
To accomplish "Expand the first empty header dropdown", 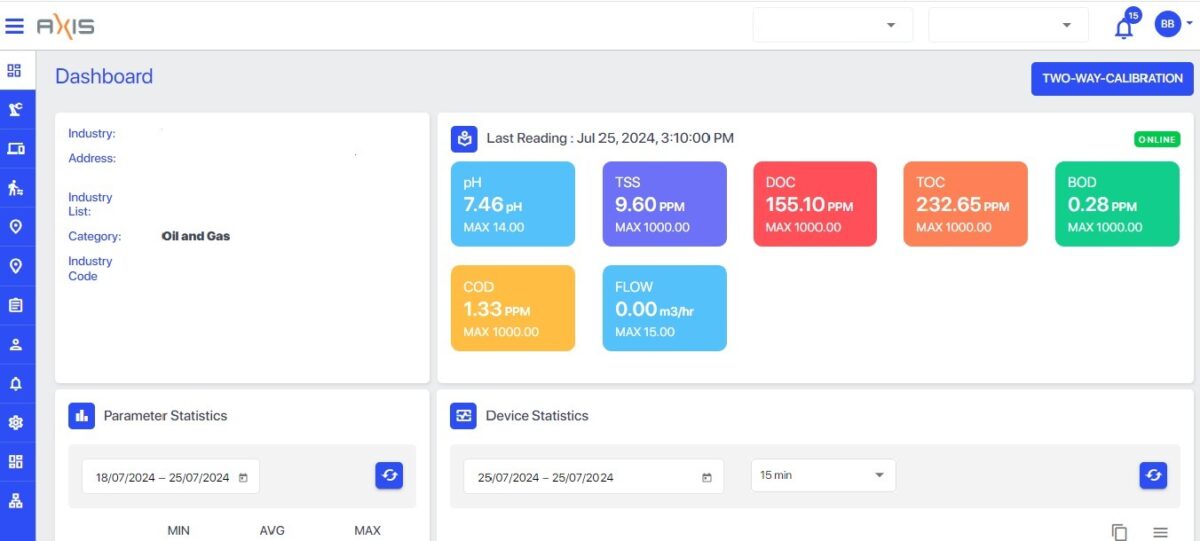I will 833,25.
